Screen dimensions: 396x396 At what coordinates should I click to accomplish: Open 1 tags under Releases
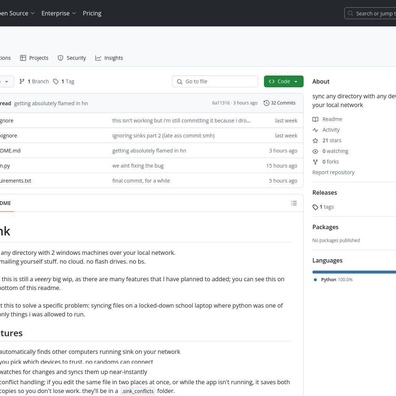tap(327, 207)
